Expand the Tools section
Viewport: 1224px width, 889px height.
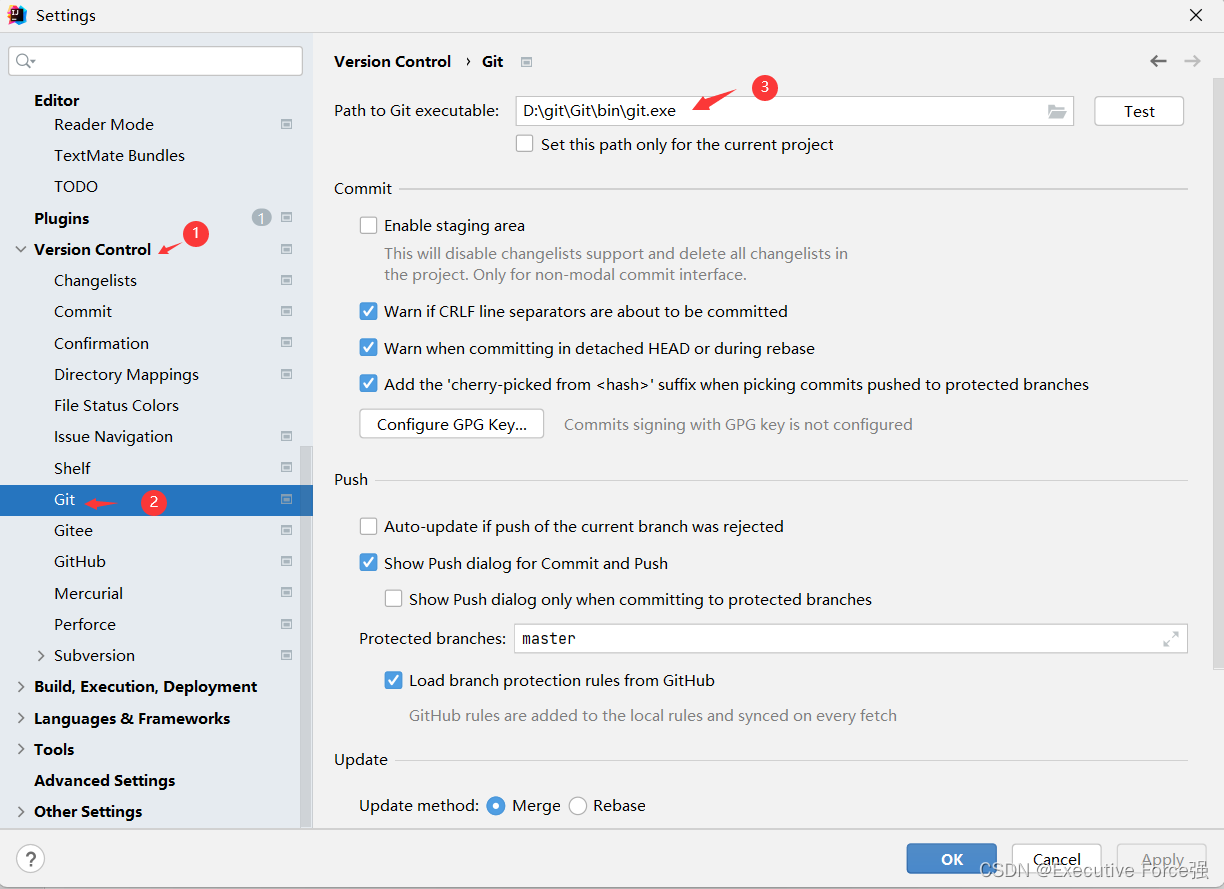[21, 749]
